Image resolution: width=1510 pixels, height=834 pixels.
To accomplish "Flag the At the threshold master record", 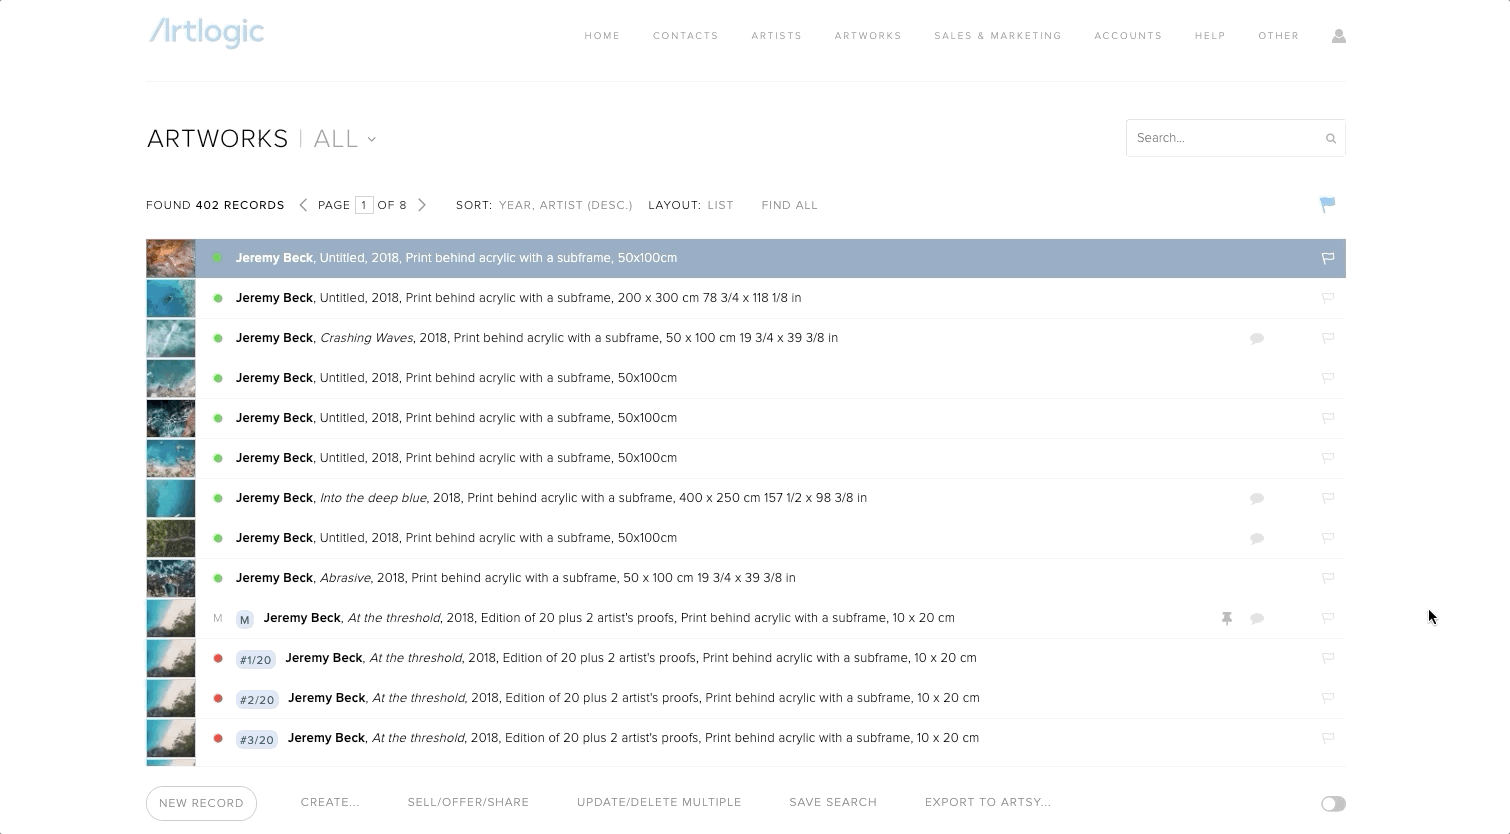I will coord(1328,618).
